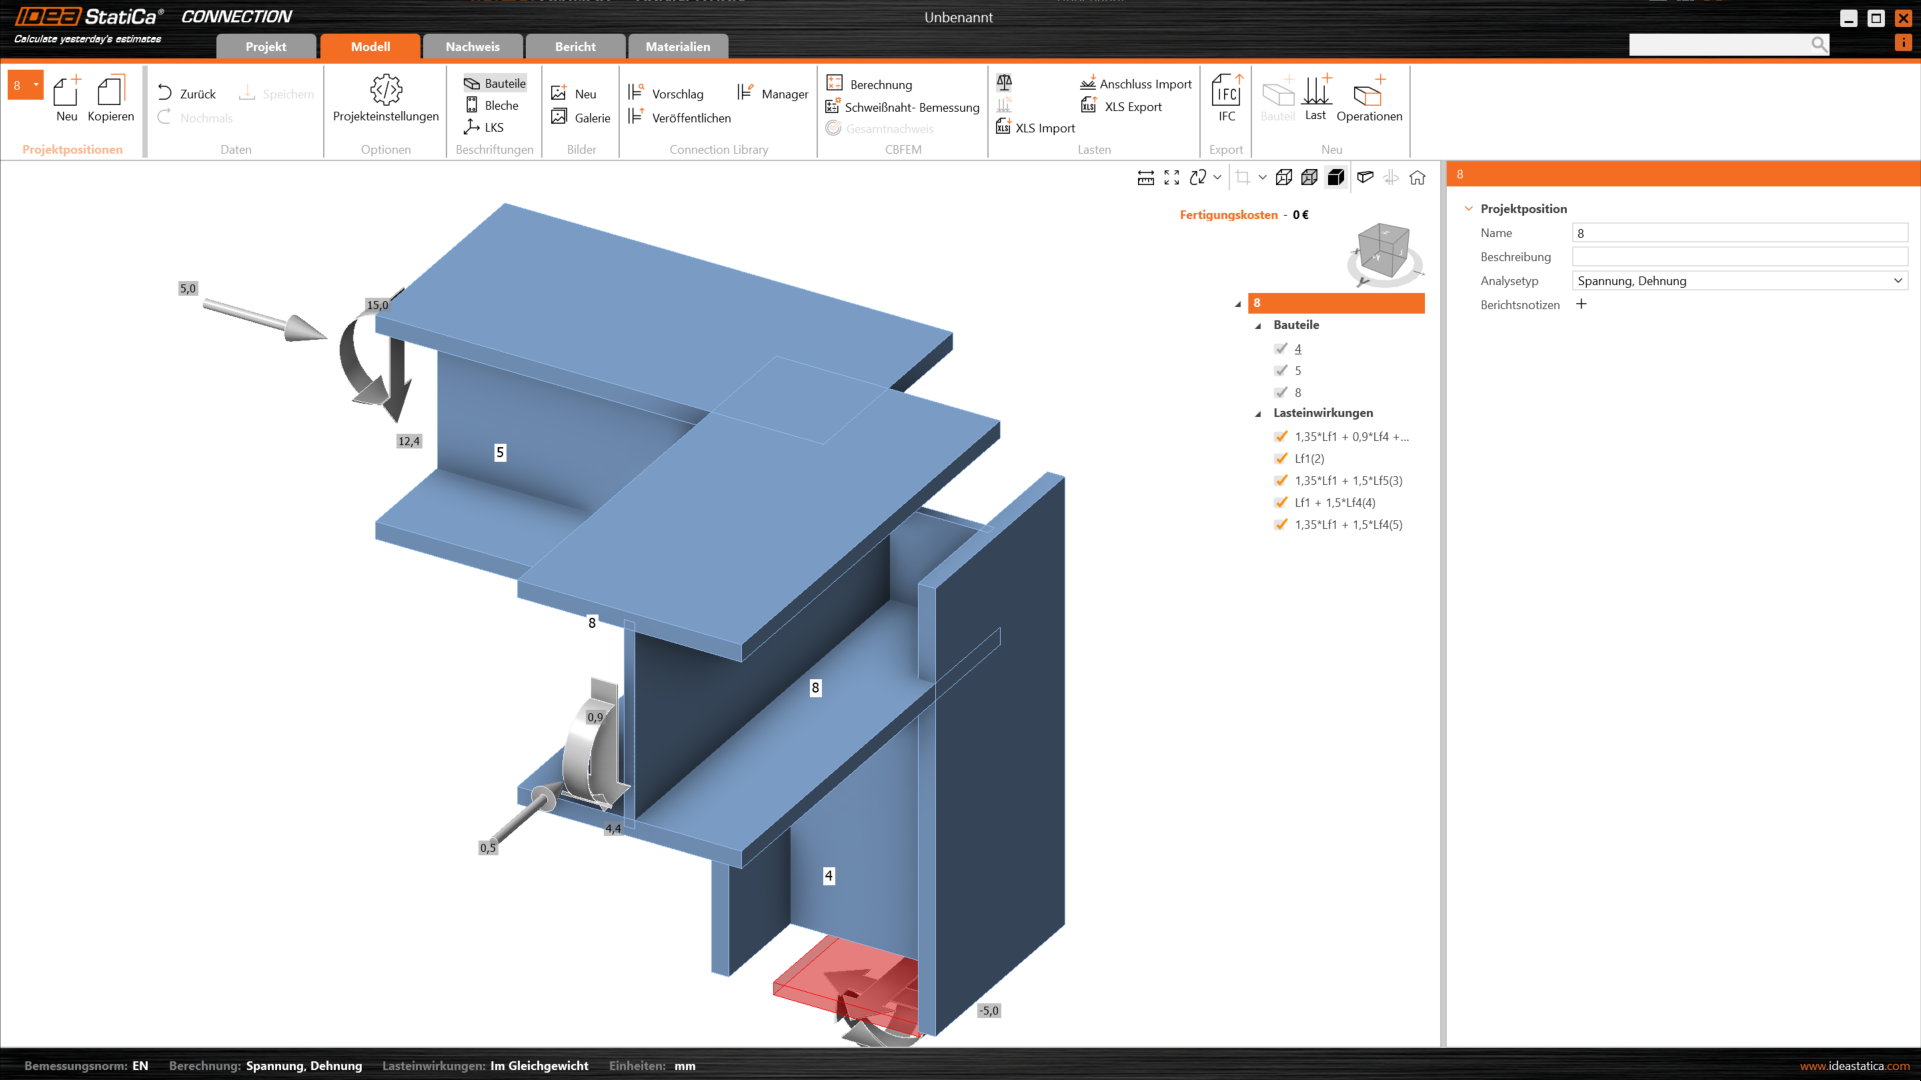Click Vorschlag in Connection Library
Viewport: 1921px width, 1081px height.
tap(666, 93)
